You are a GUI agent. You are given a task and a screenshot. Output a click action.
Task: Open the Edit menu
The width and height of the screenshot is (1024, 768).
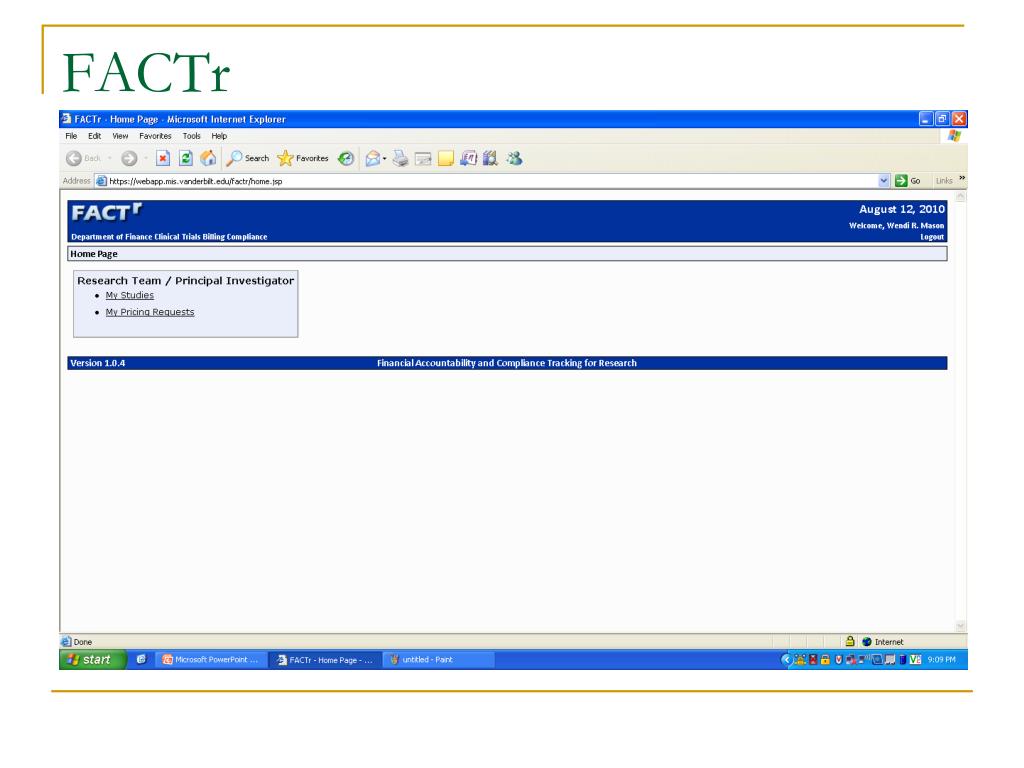[x=95, y=136]
